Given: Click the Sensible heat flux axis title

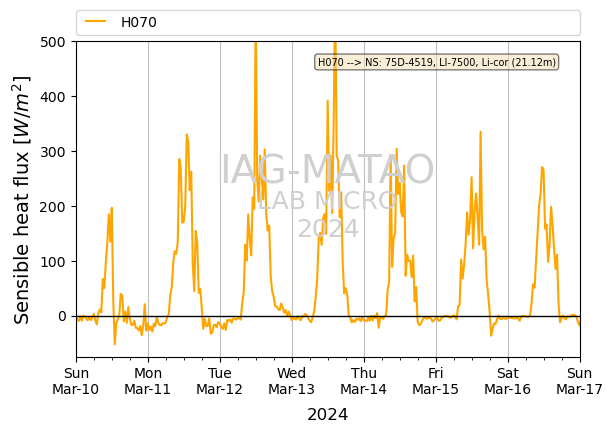Looking at the screenshot, I should [x=22, y=200].
